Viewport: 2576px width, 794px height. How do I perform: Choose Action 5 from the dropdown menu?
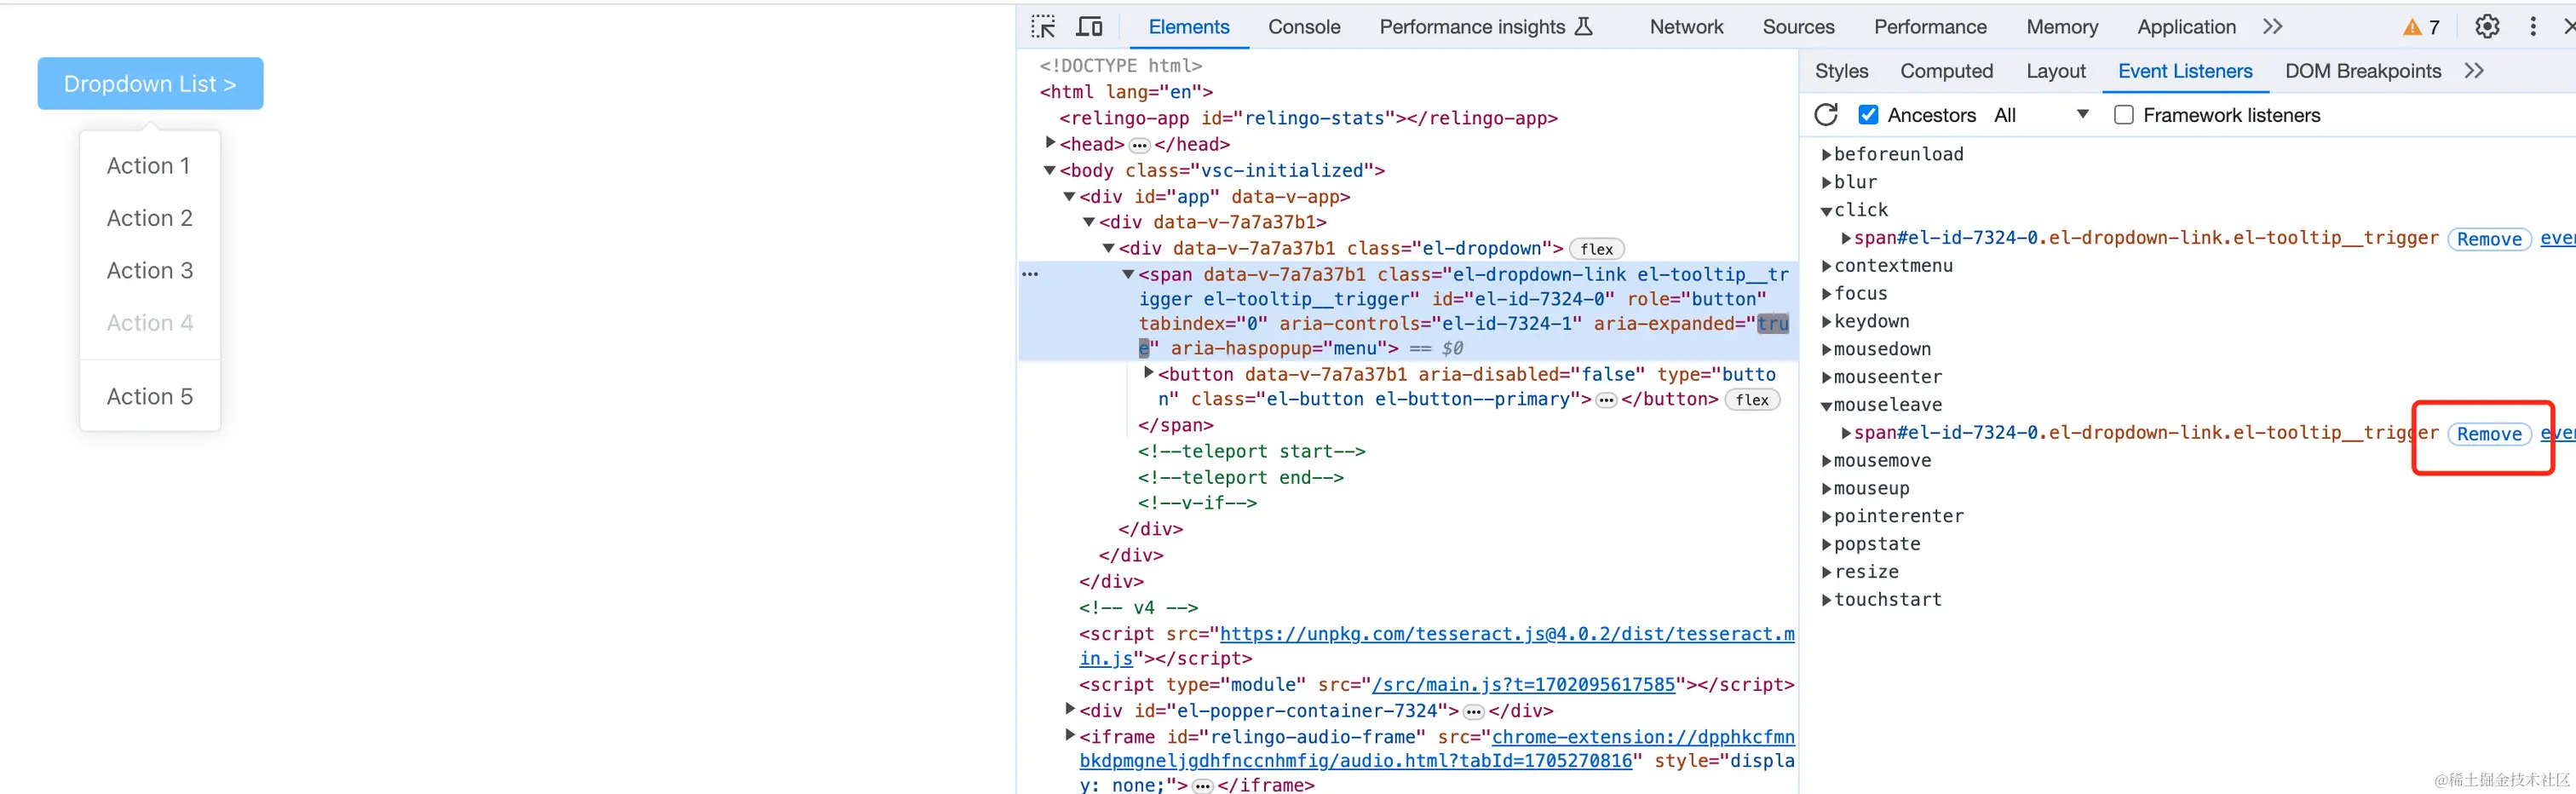point(149,397)
